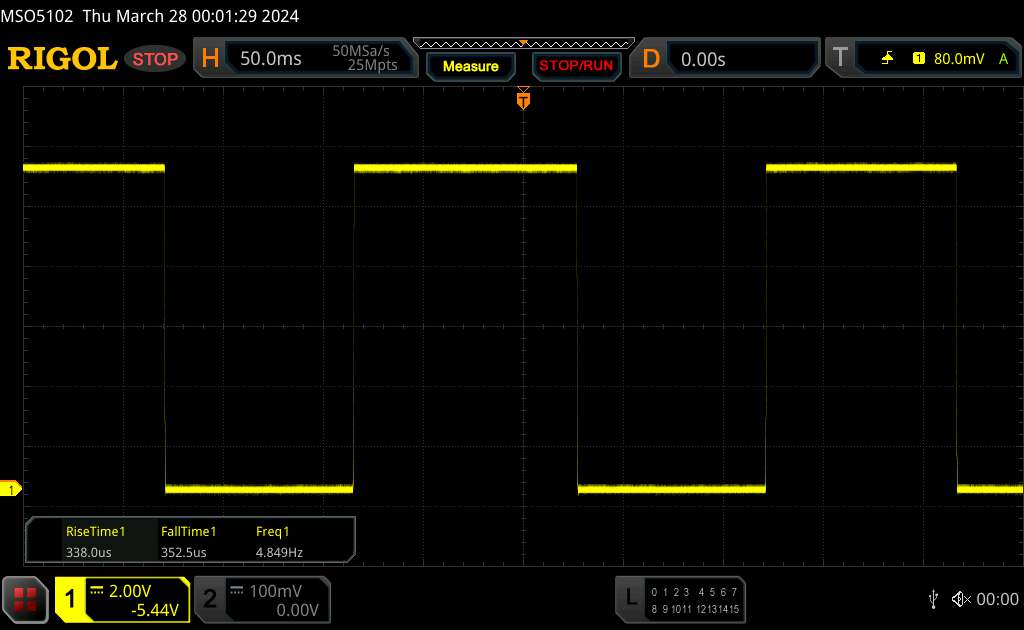The height and width of the screenshot is (630, 1024).
Task: Click the USB connection status icon
Action: point(933,599)
